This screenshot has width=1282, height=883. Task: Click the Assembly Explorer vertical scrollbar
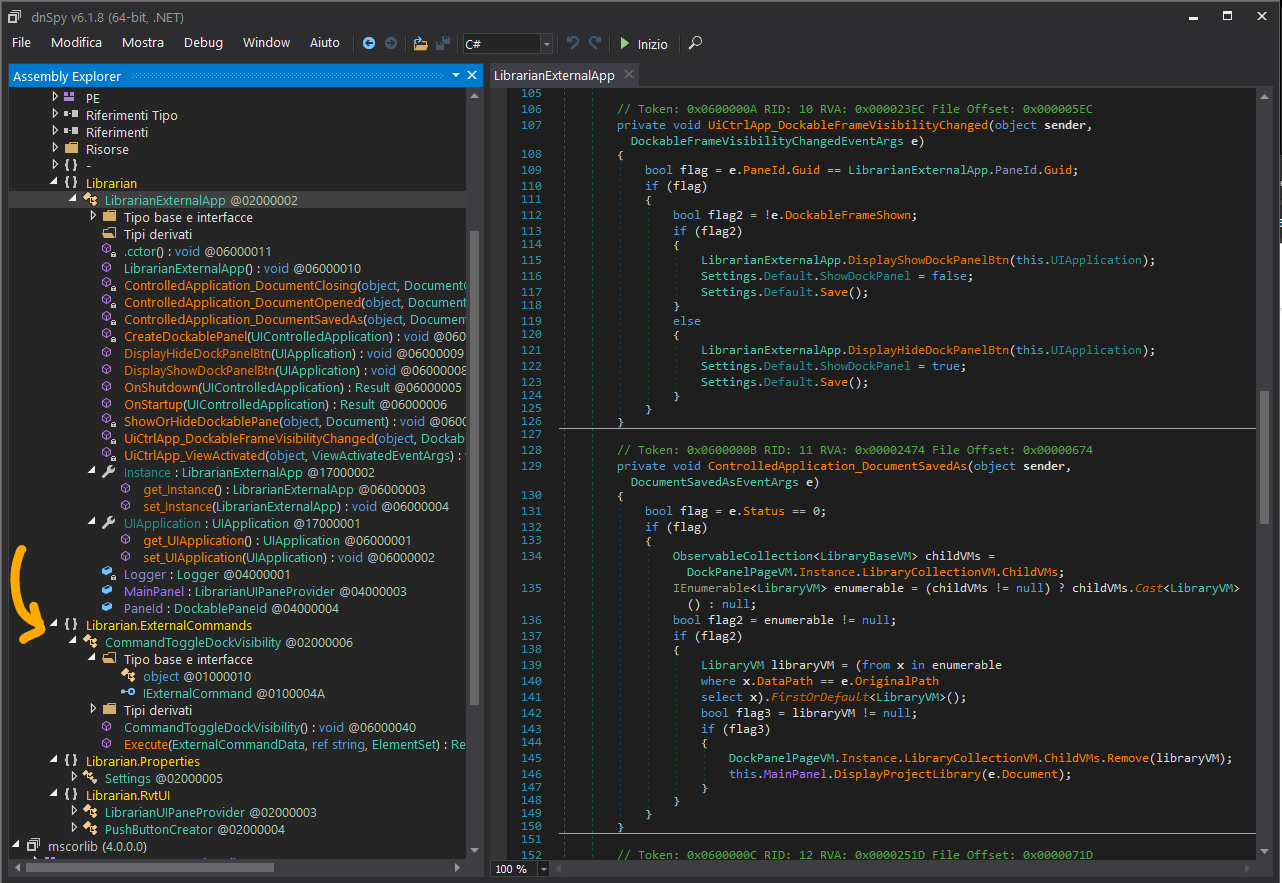click(474, 466)
